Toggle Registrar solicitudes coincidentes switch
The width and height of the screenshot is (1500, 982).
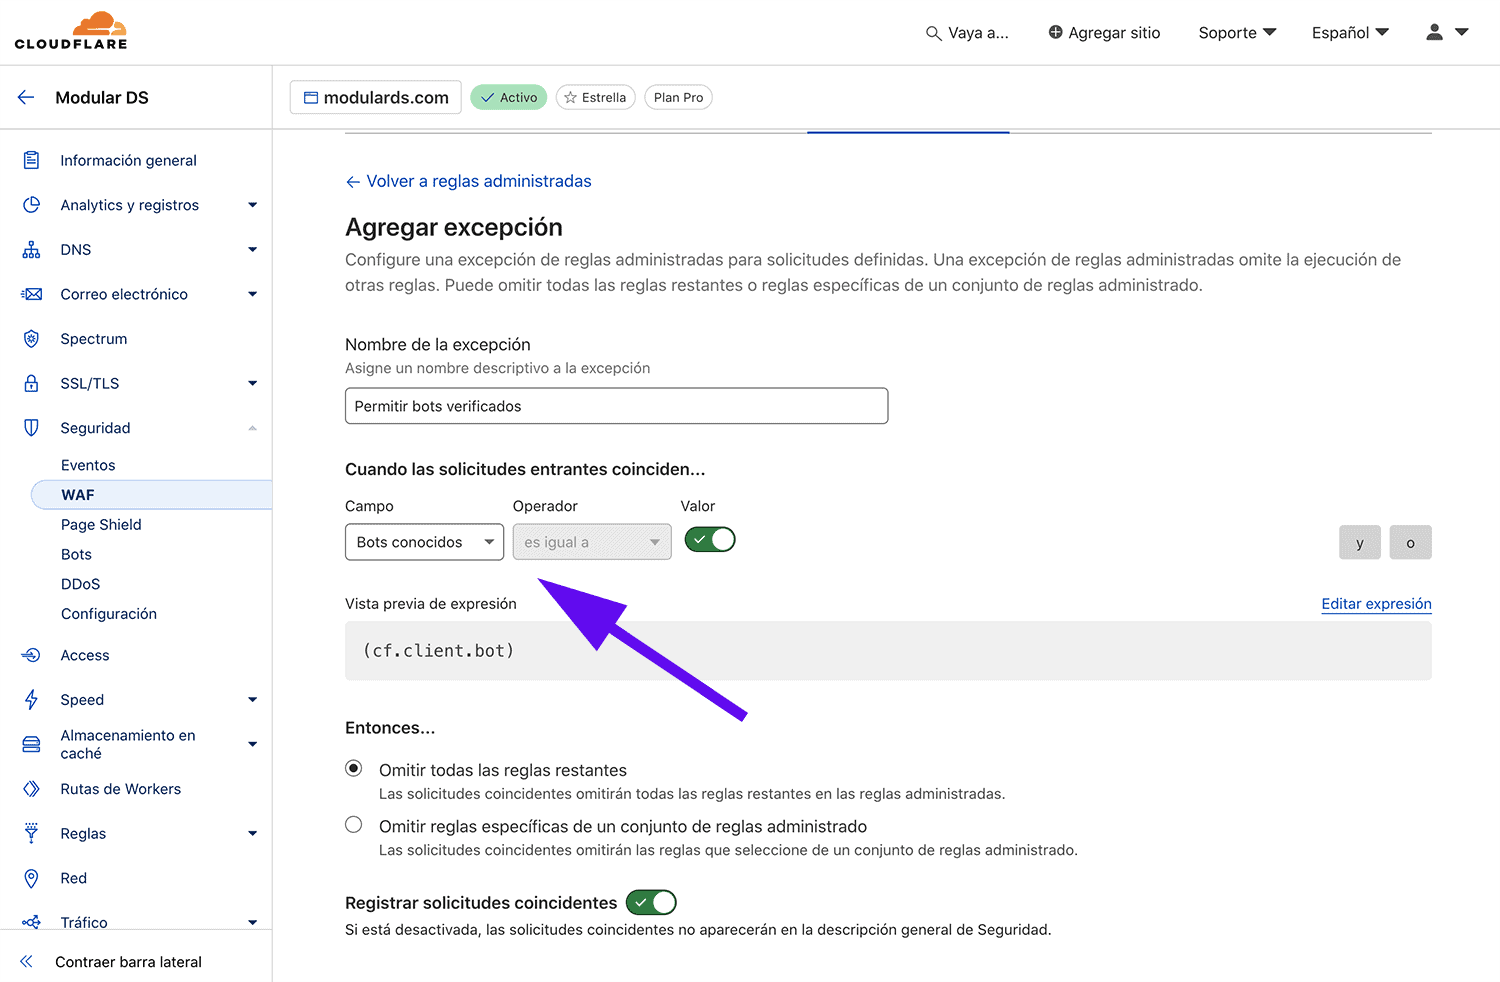pos(651,903)
